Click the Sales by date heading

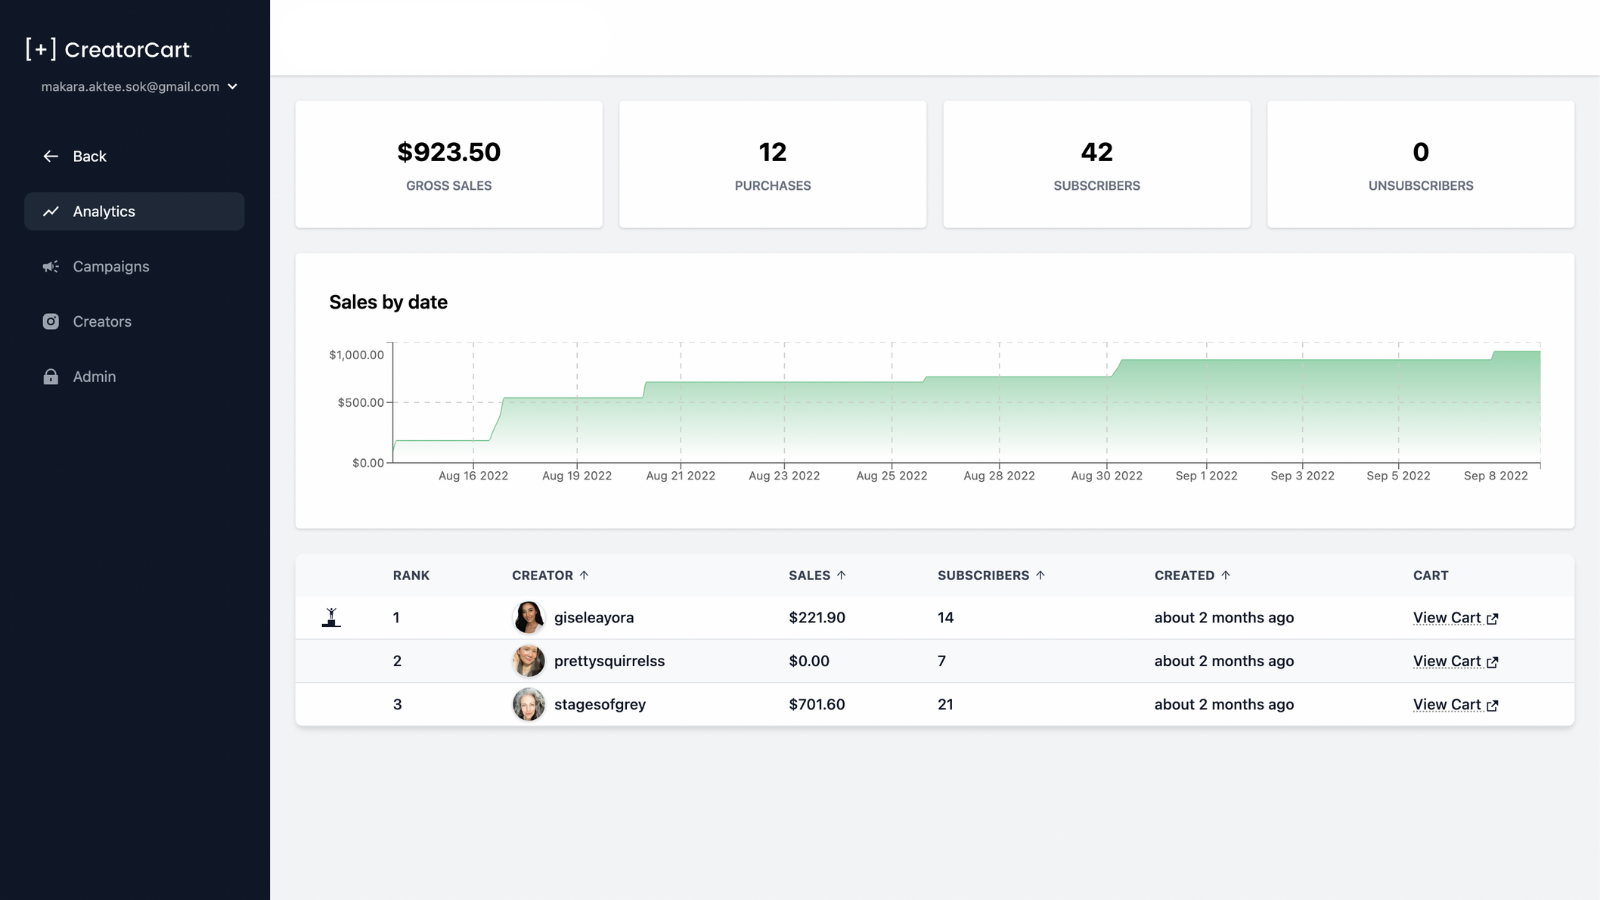coord(388,302)
